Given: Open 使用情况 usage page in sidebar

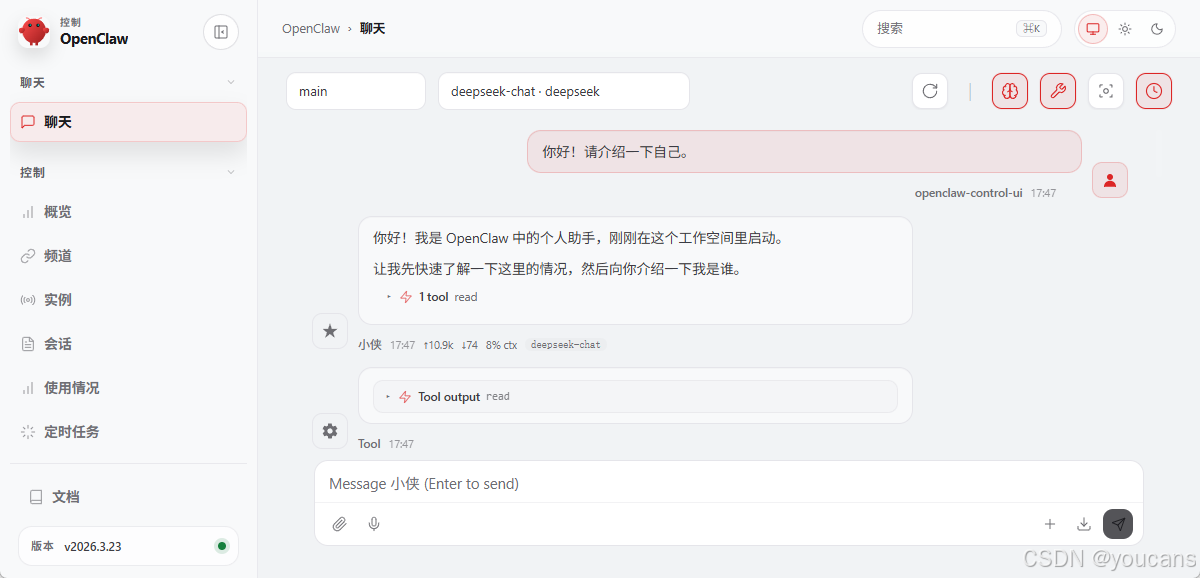Looking at the screenshot, I should (x=128, y=388).
